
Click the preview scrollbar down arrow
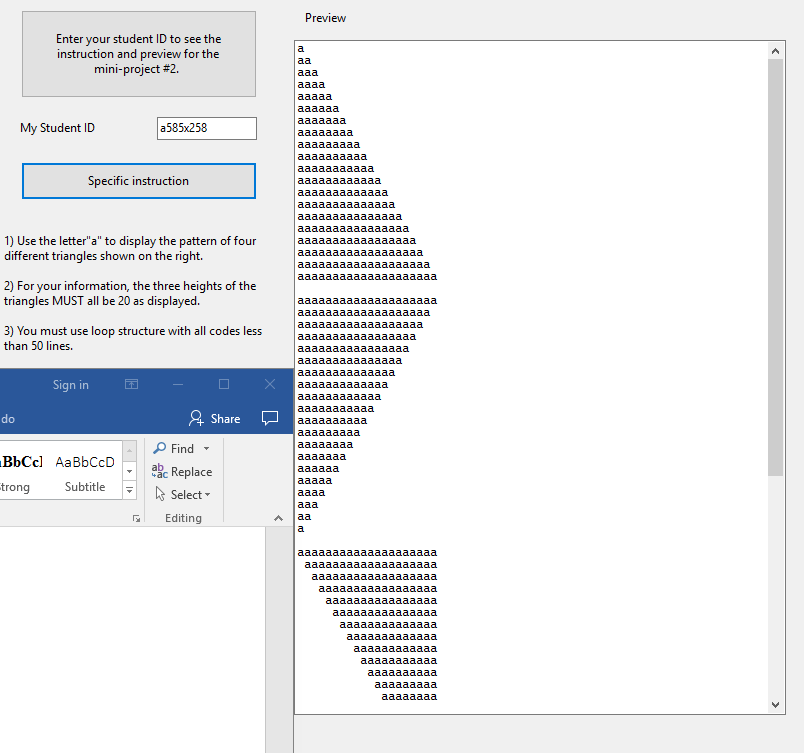(775, 703)
